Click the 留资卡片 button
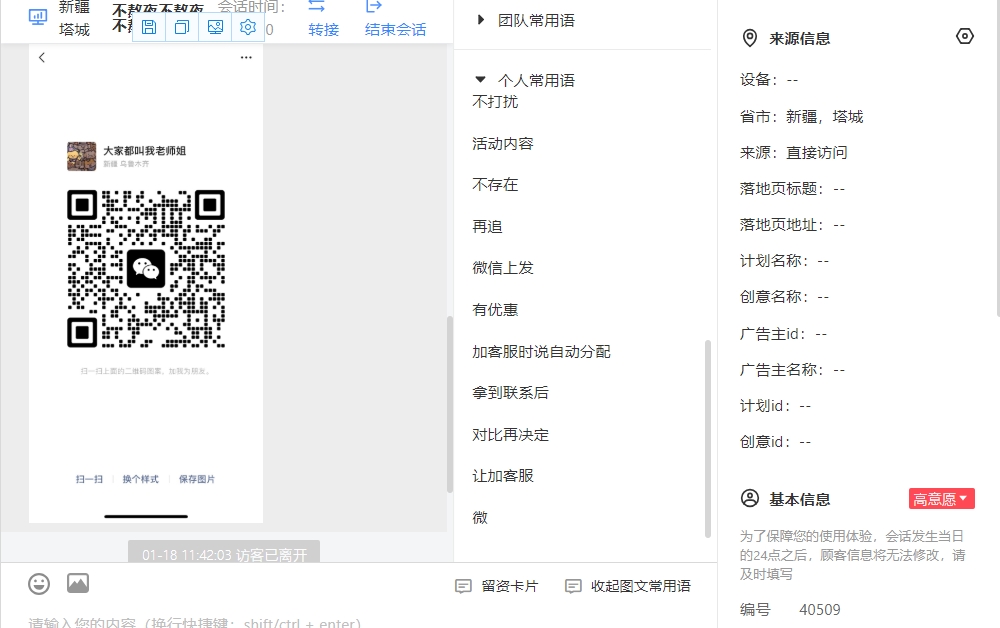The width and height of the screenshot is (1000, 628). (x=497, y=586)
